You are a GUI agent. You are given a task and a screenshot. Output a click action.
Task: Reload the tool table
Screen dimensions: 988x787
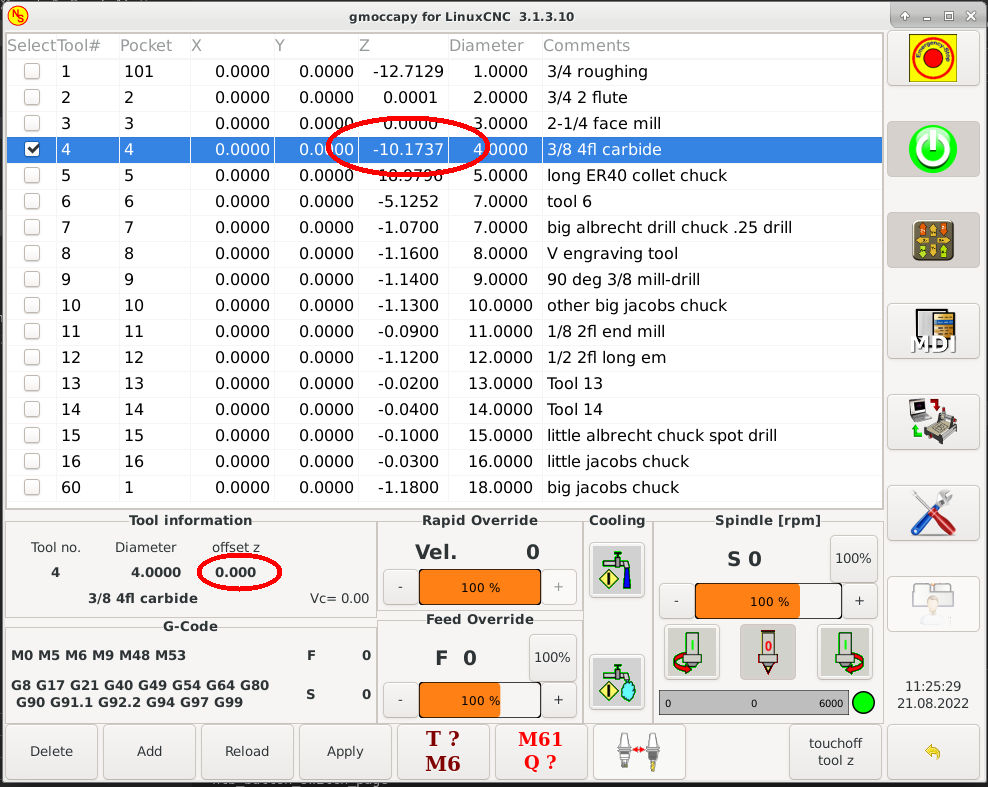[247, 751]
